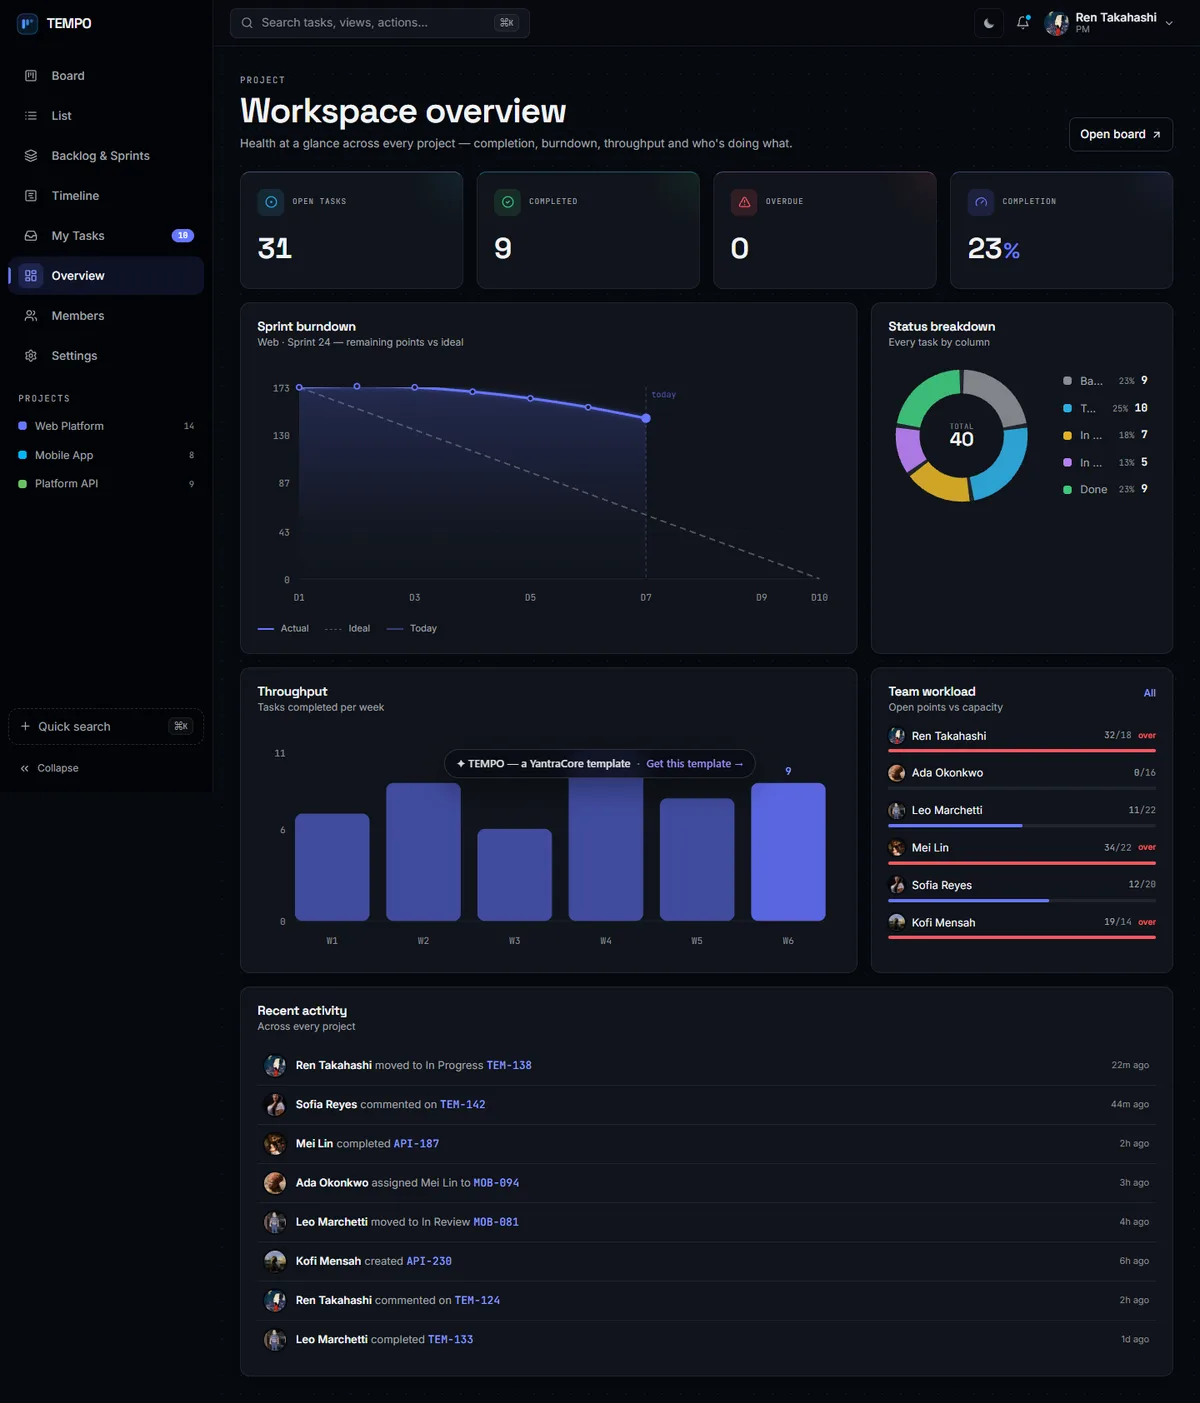Go to the Backlog & Sprints page
The width and height of the screenshot is (1200, 1403).
coord(106,156)
